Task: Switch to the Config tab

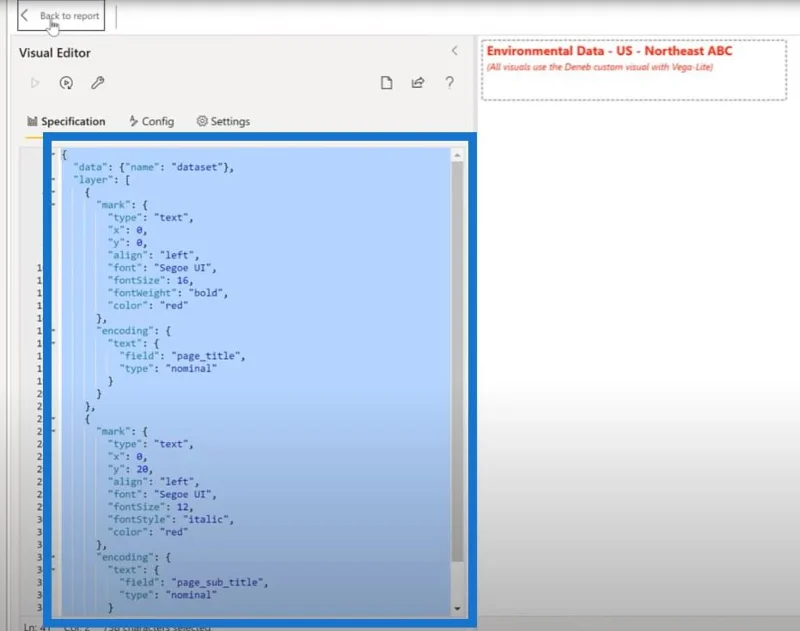Action: (x=152, y=121)
